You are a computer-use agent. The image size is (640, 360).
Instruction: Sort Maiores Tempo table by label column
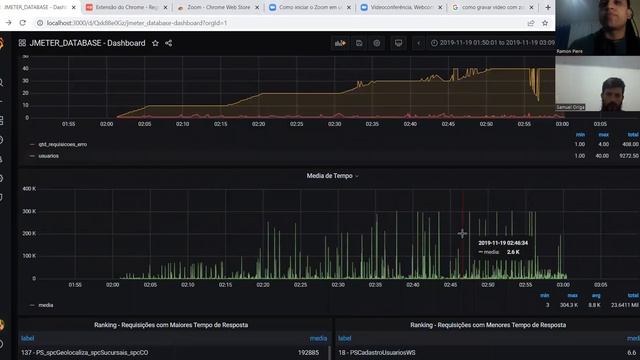(x=27, y=338)
